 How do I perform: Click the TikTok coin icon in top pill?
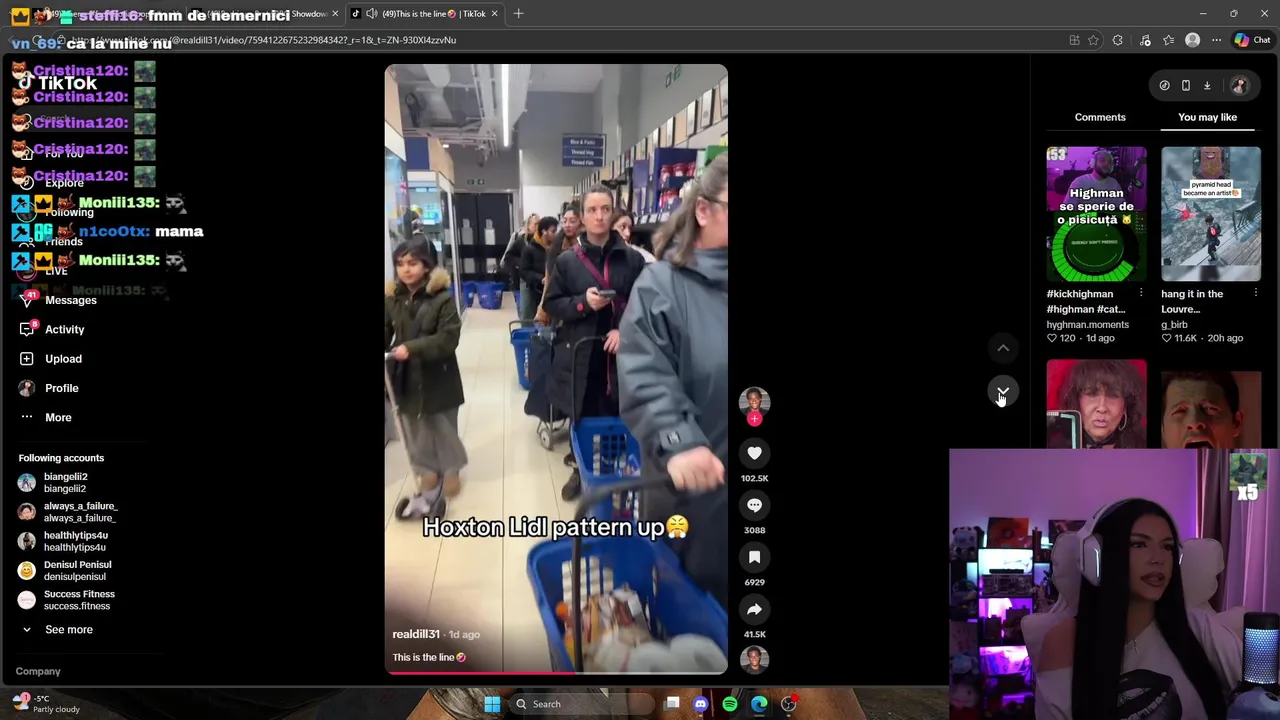1164,86
